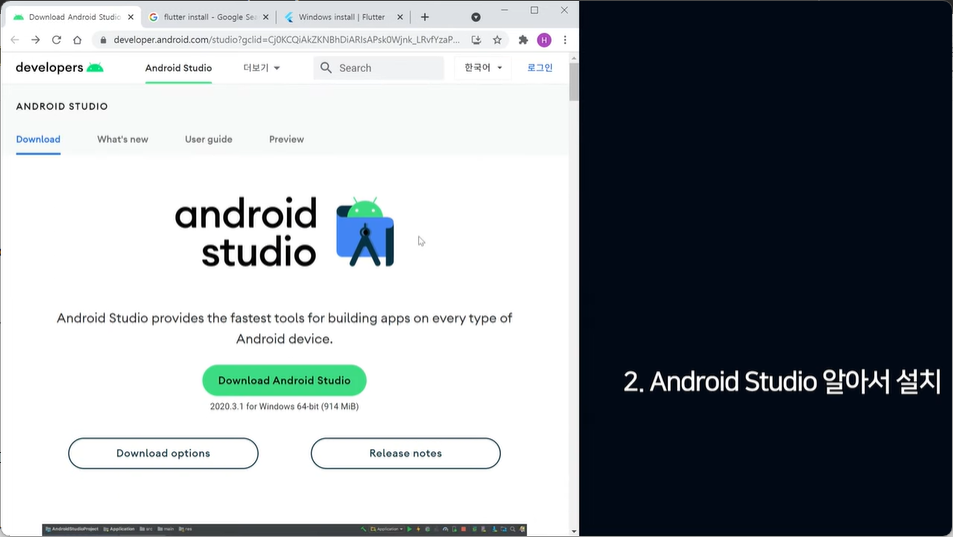Click the lock icon in the address bar
The height and width of the screenshot is (537, 953).
tap(103, 40)
